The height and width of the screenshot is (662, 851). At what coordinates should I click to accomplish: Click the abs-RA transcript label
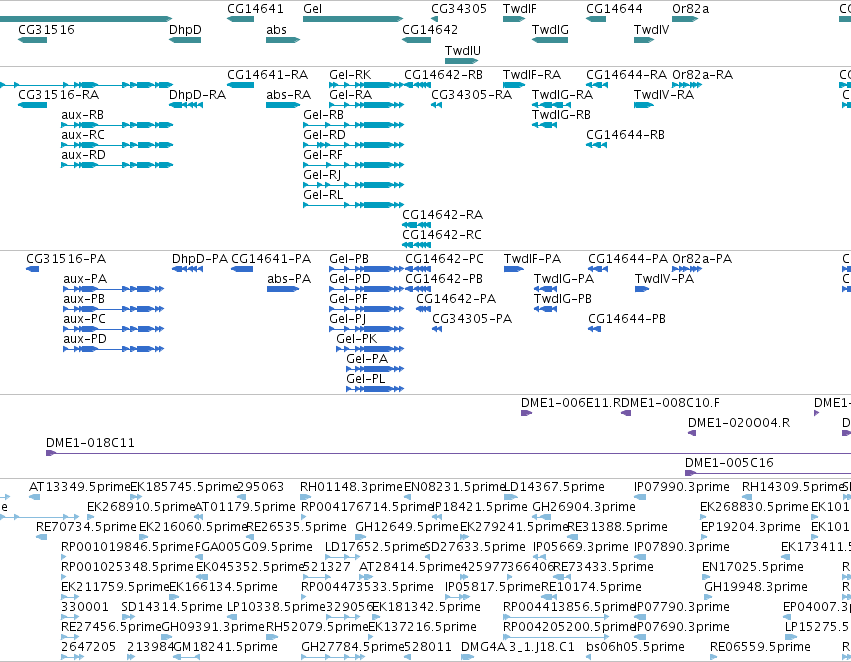[288, 94]
